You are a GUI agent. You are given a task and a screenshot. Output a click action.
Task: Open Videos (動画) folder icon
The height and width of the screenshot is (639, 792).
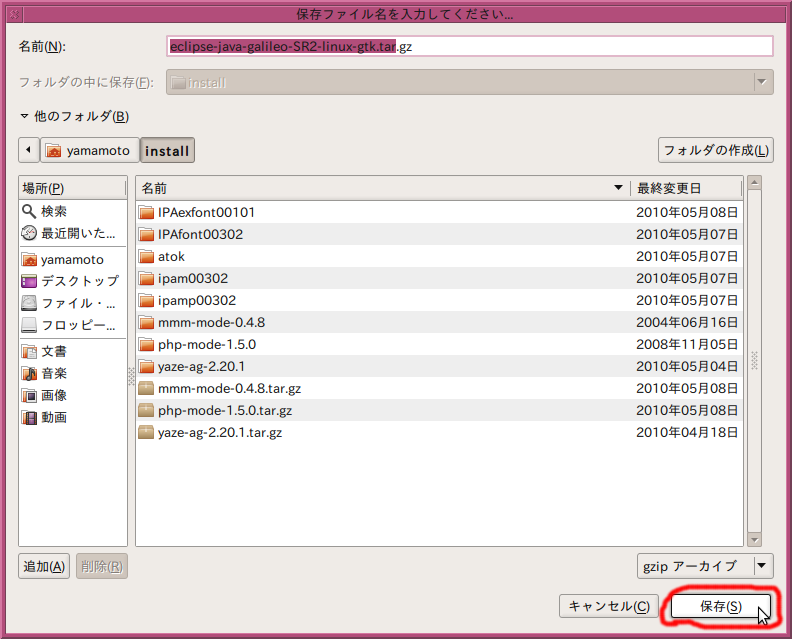(x=29, y=417)
